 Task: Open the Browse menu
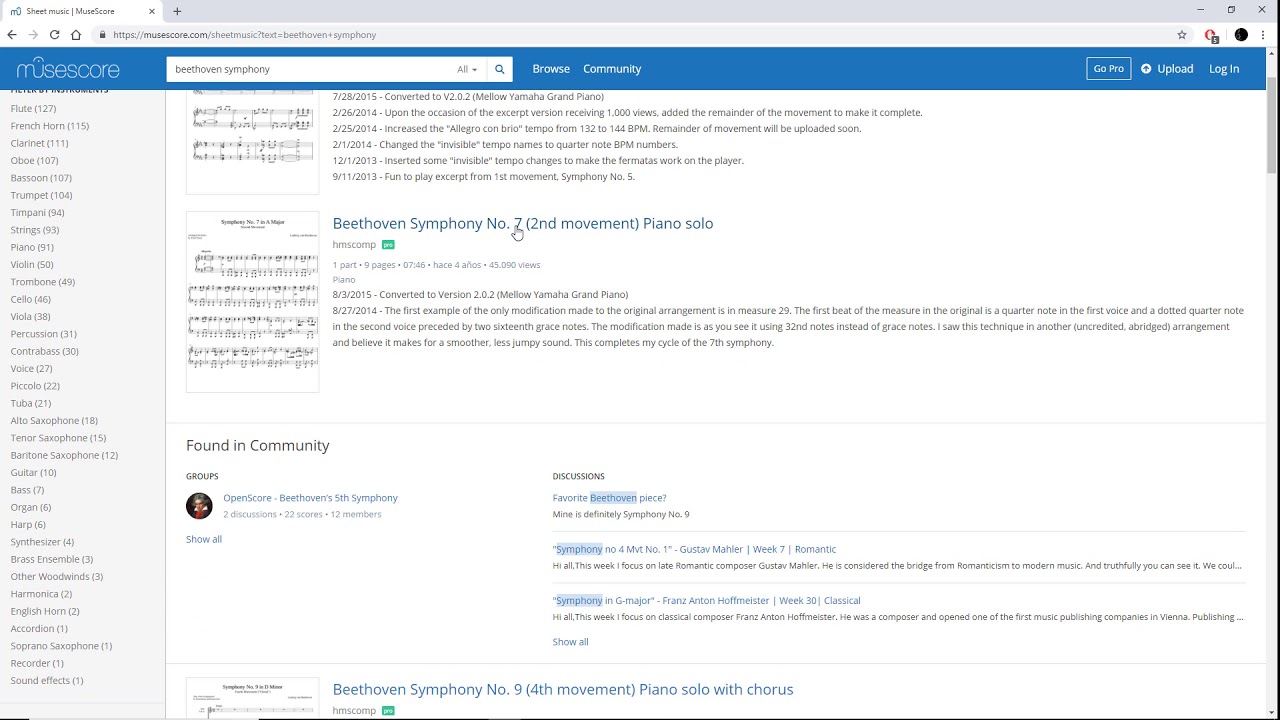click(551, 69)
